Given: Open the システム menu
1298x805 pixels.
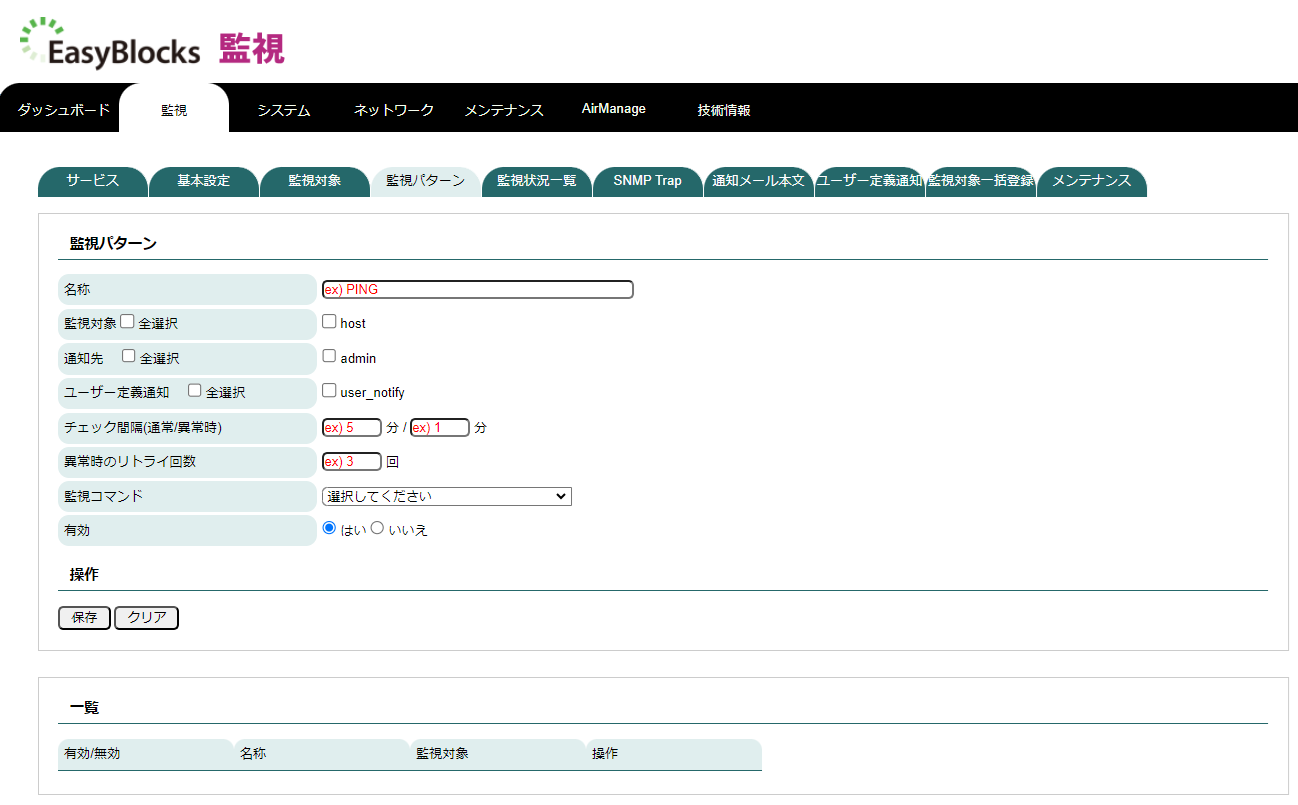Looking at the screenshot, I should pos(283,110).
